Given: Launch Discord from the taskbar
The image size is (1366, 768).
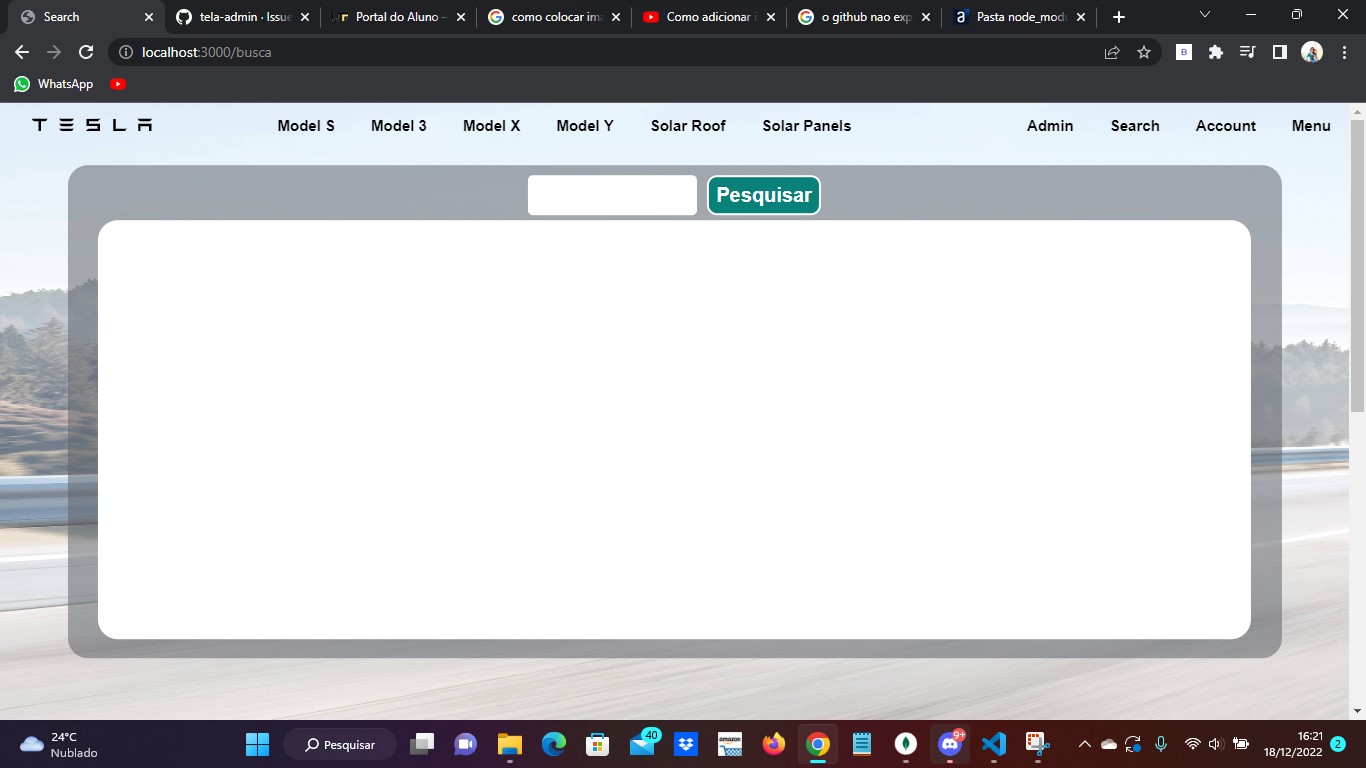Looking at the screenshot, I should pyautogui.click(x=949, y=744).
